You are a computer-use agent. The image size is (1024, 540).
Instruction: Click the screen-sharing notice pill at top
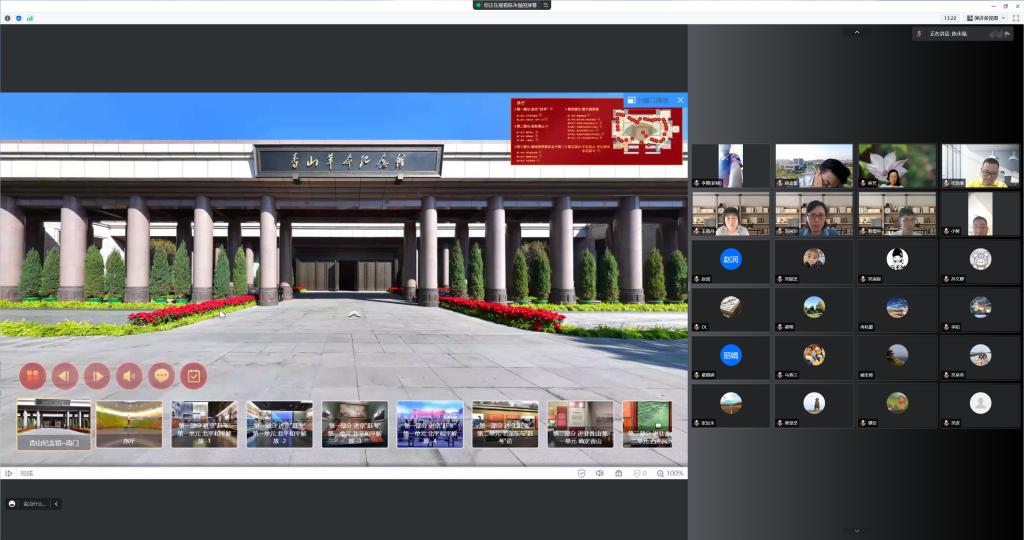pos(512,5)
